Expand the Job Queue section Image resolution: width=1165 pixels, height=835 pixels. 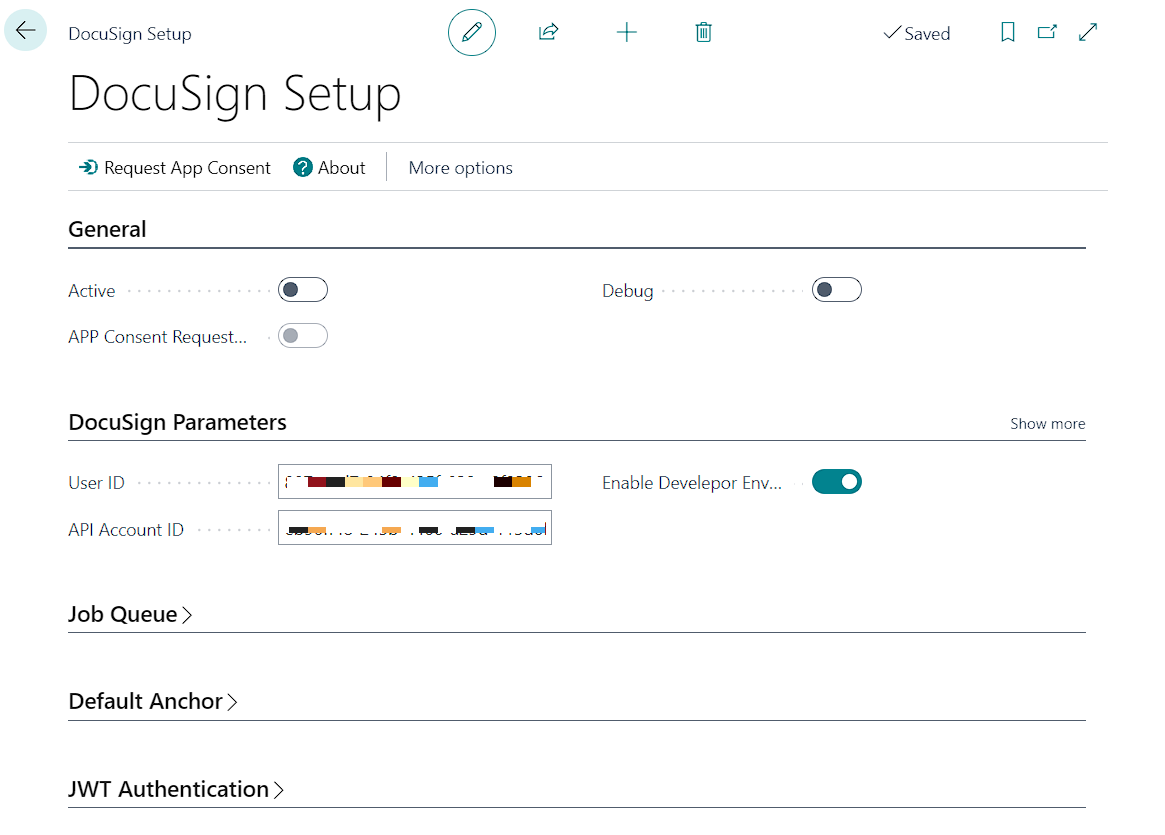(130, 614)
